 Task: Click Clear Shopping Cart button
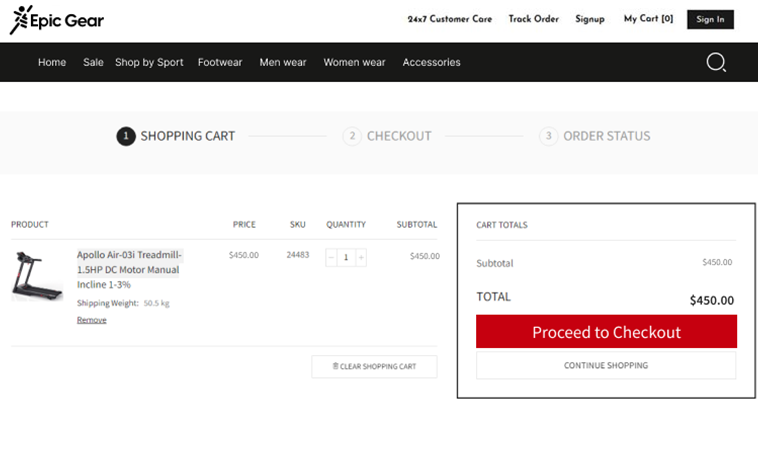click(x=374, y=366)
